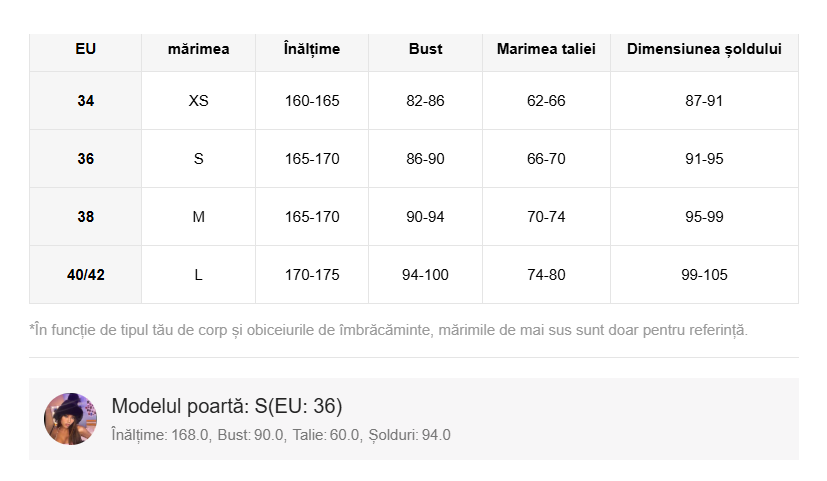Click the model measurements line below title
This screenshot has height=481, width=827.
281,435
